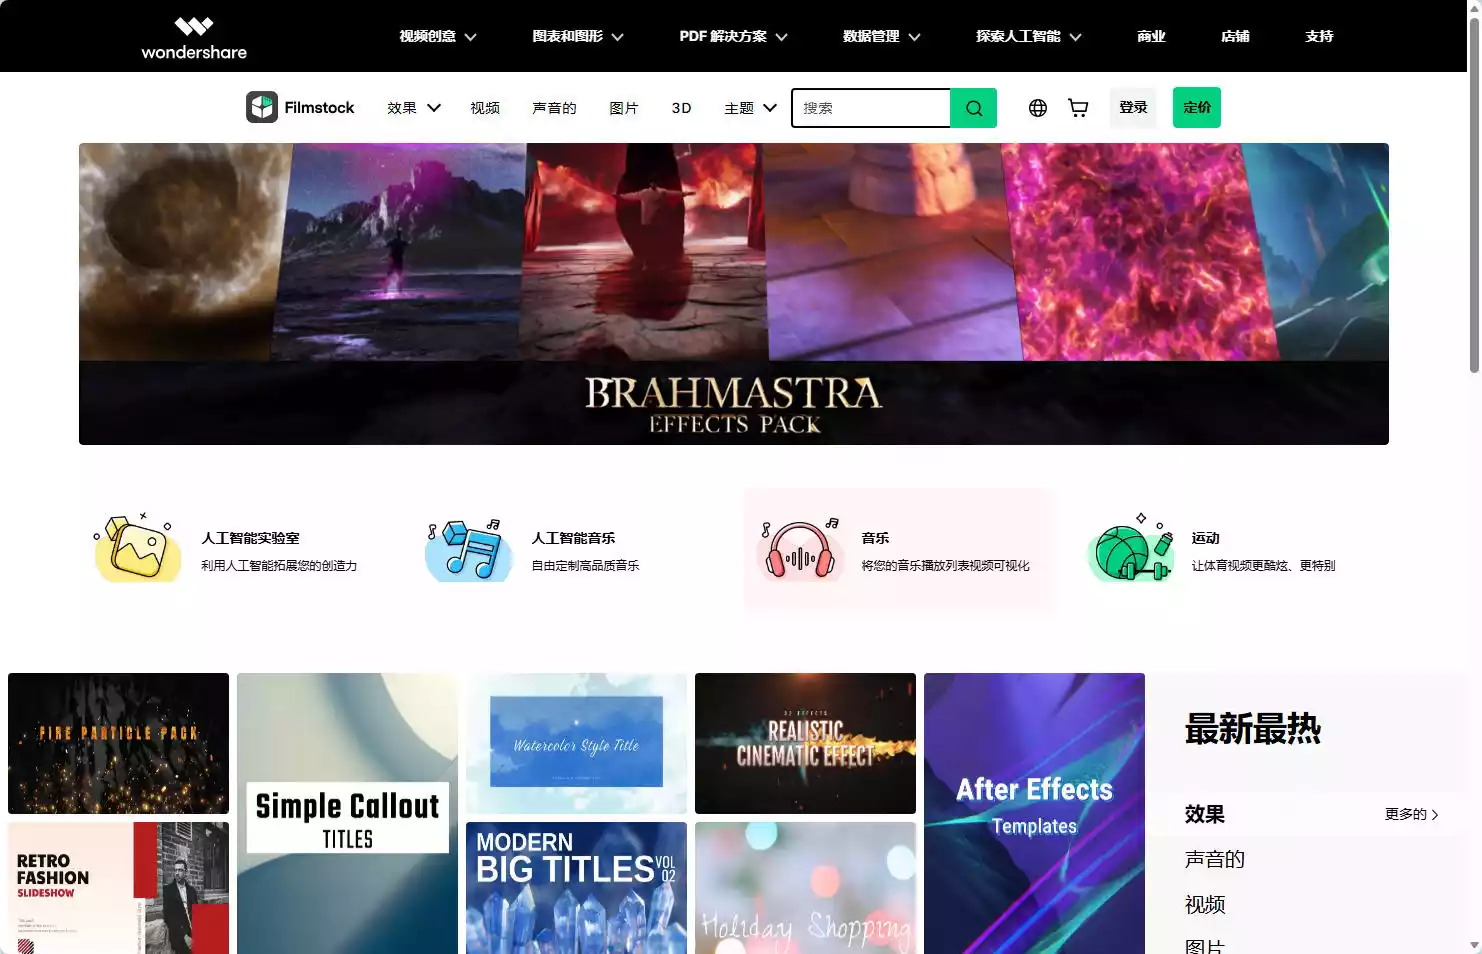The image size is (1482, 954).
Task: Go to the 图片 section
Action: 624,108
